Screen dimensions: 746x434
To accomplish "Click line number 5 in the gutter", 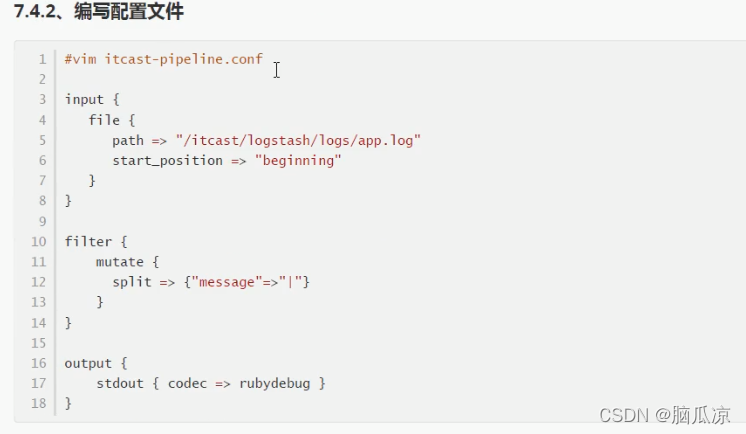I will 43,140.
